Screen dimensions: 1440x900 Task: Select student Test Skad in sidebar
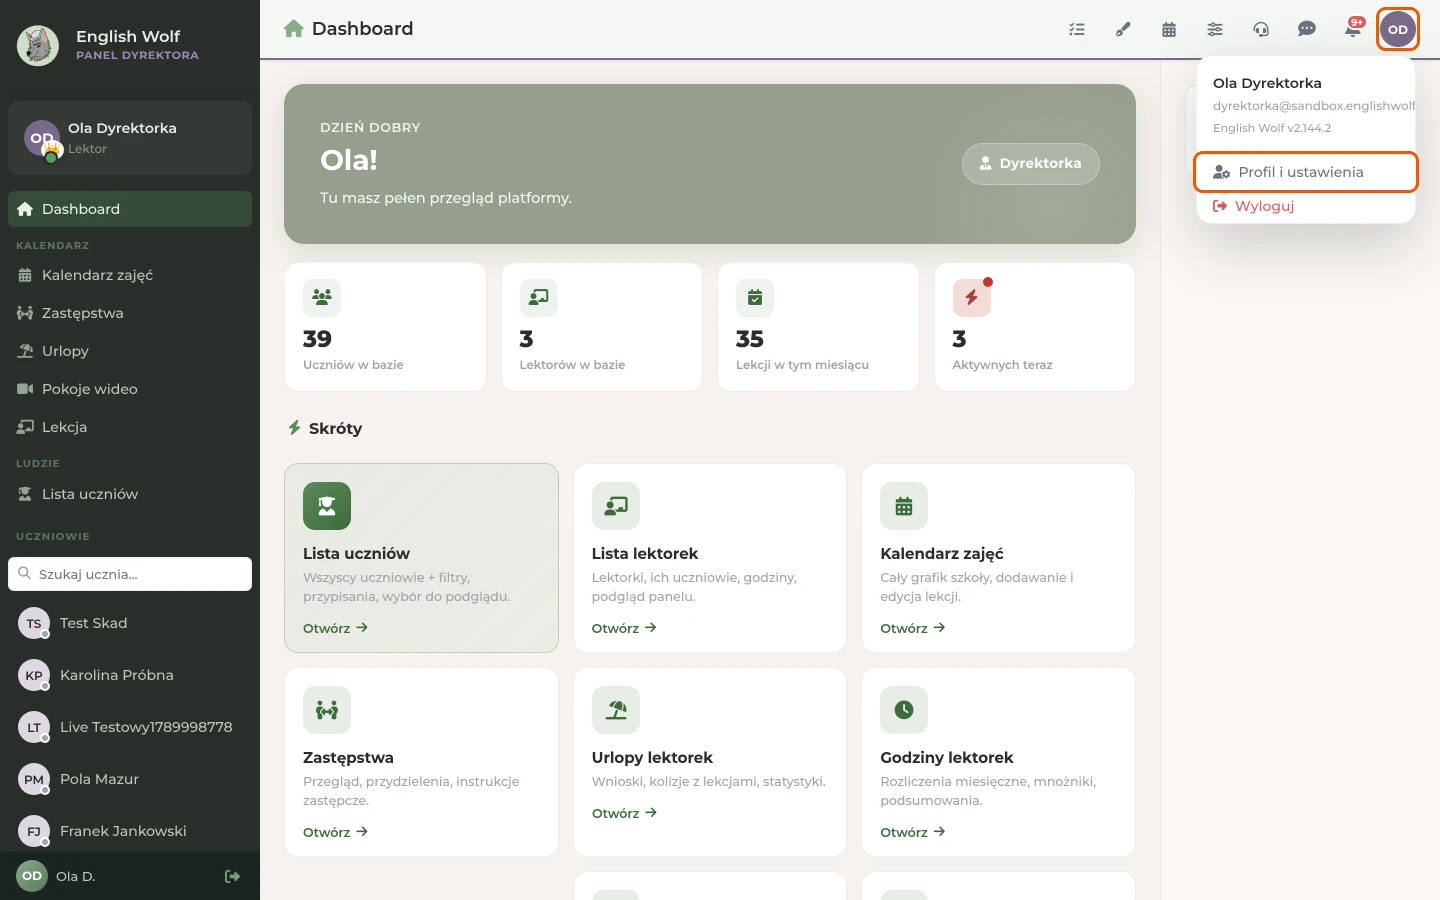pos(130,623)
